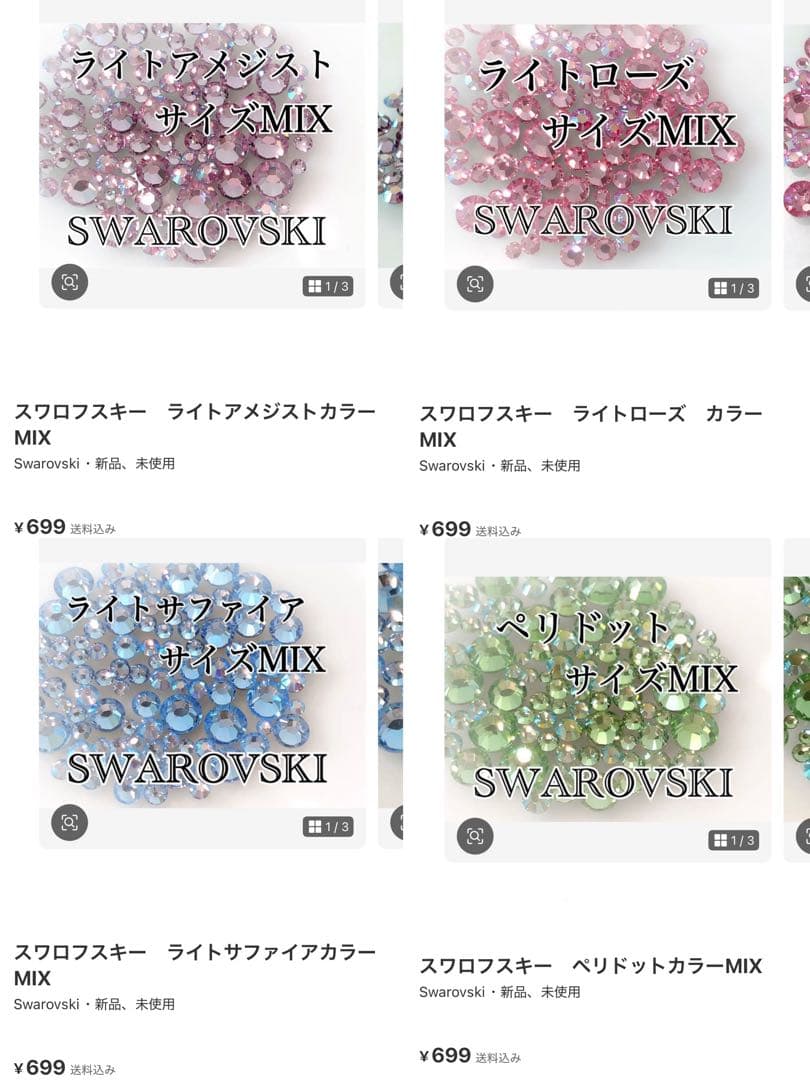Tap image search icon on Light Rose photo
Image resolution: width=810 pixels, height=1080 pixels.
click(475, 284)
